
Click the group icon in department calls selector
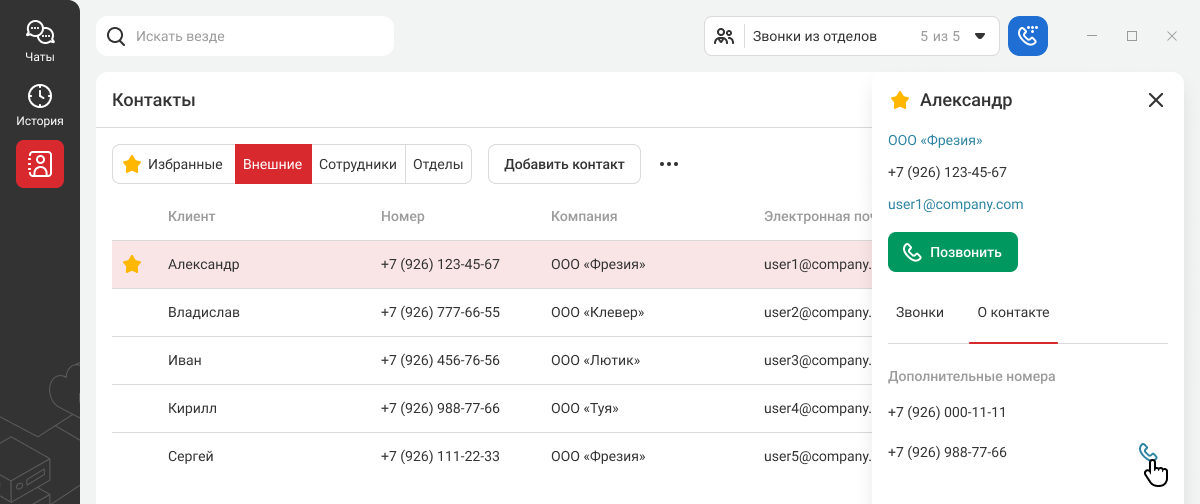pos(725,36)
